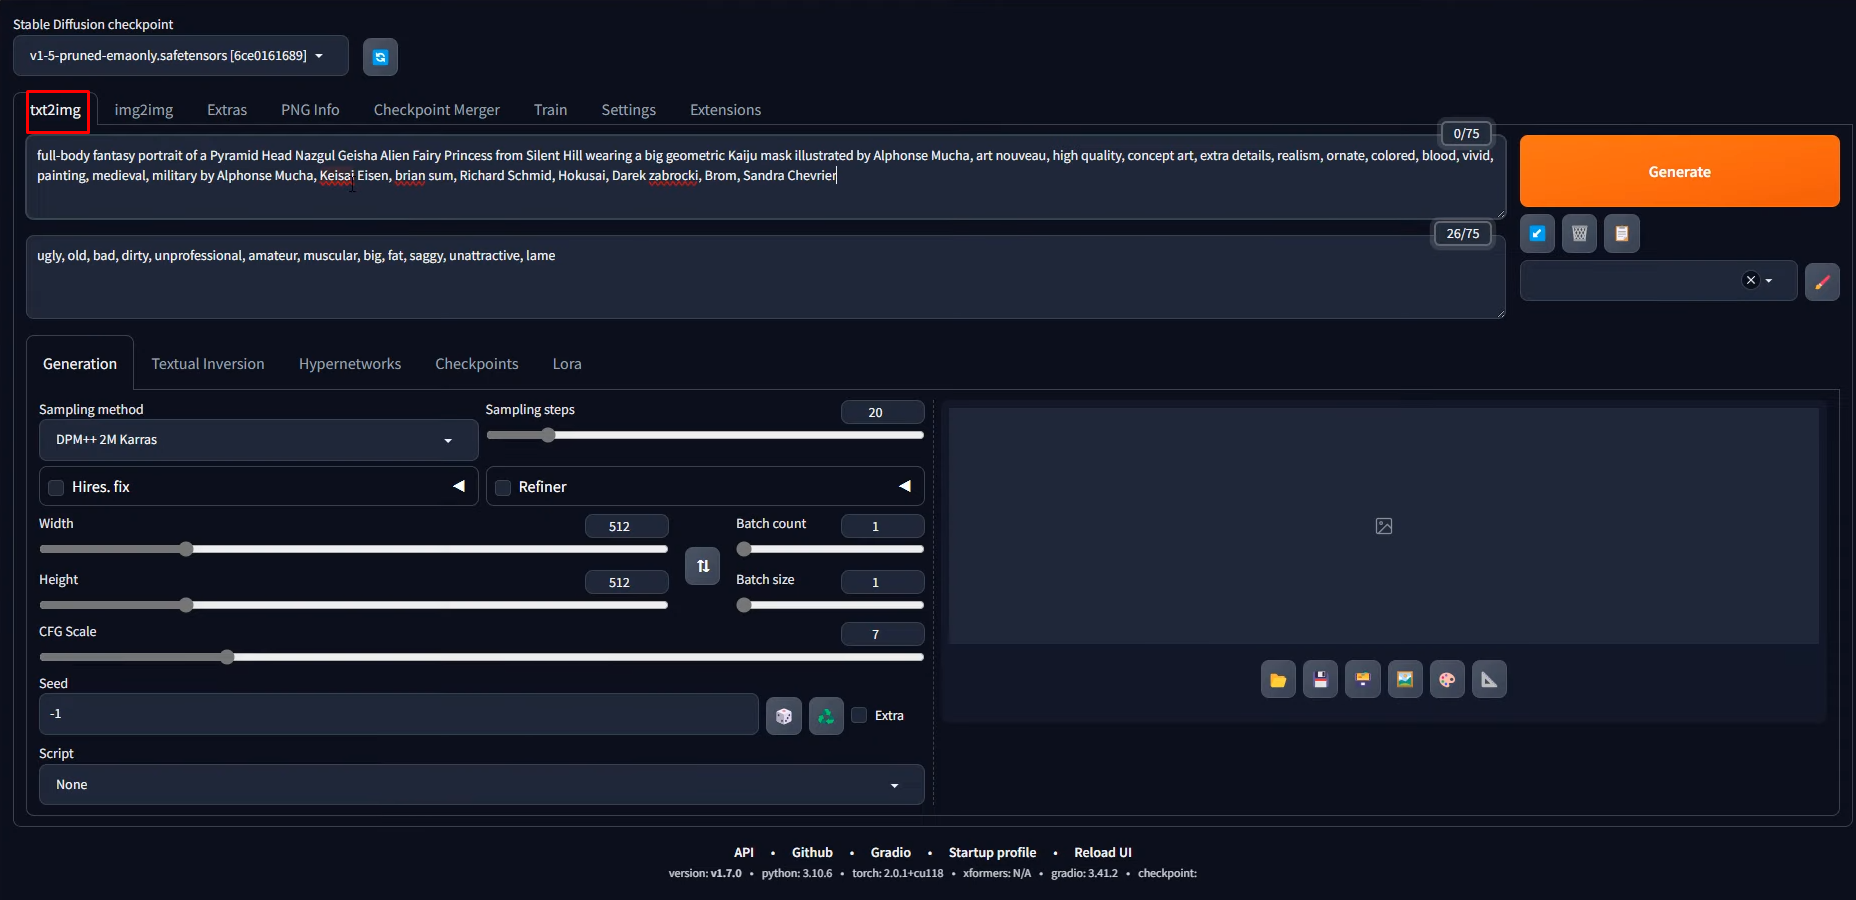
Task: Focus the Batch size number field
Action: (883, 582)
